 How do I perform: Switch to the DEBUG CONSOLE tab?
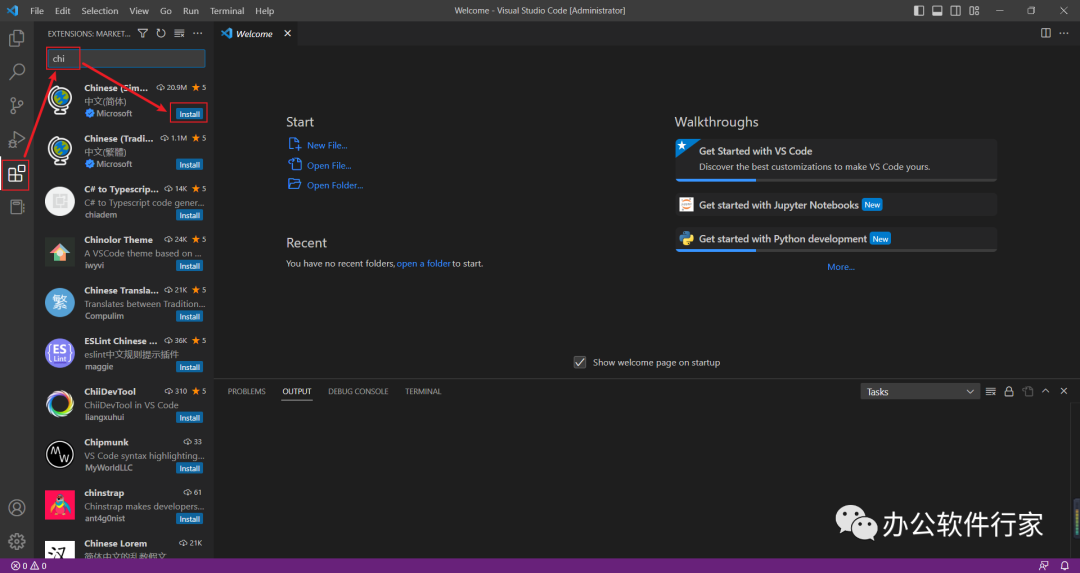point(358,391)
